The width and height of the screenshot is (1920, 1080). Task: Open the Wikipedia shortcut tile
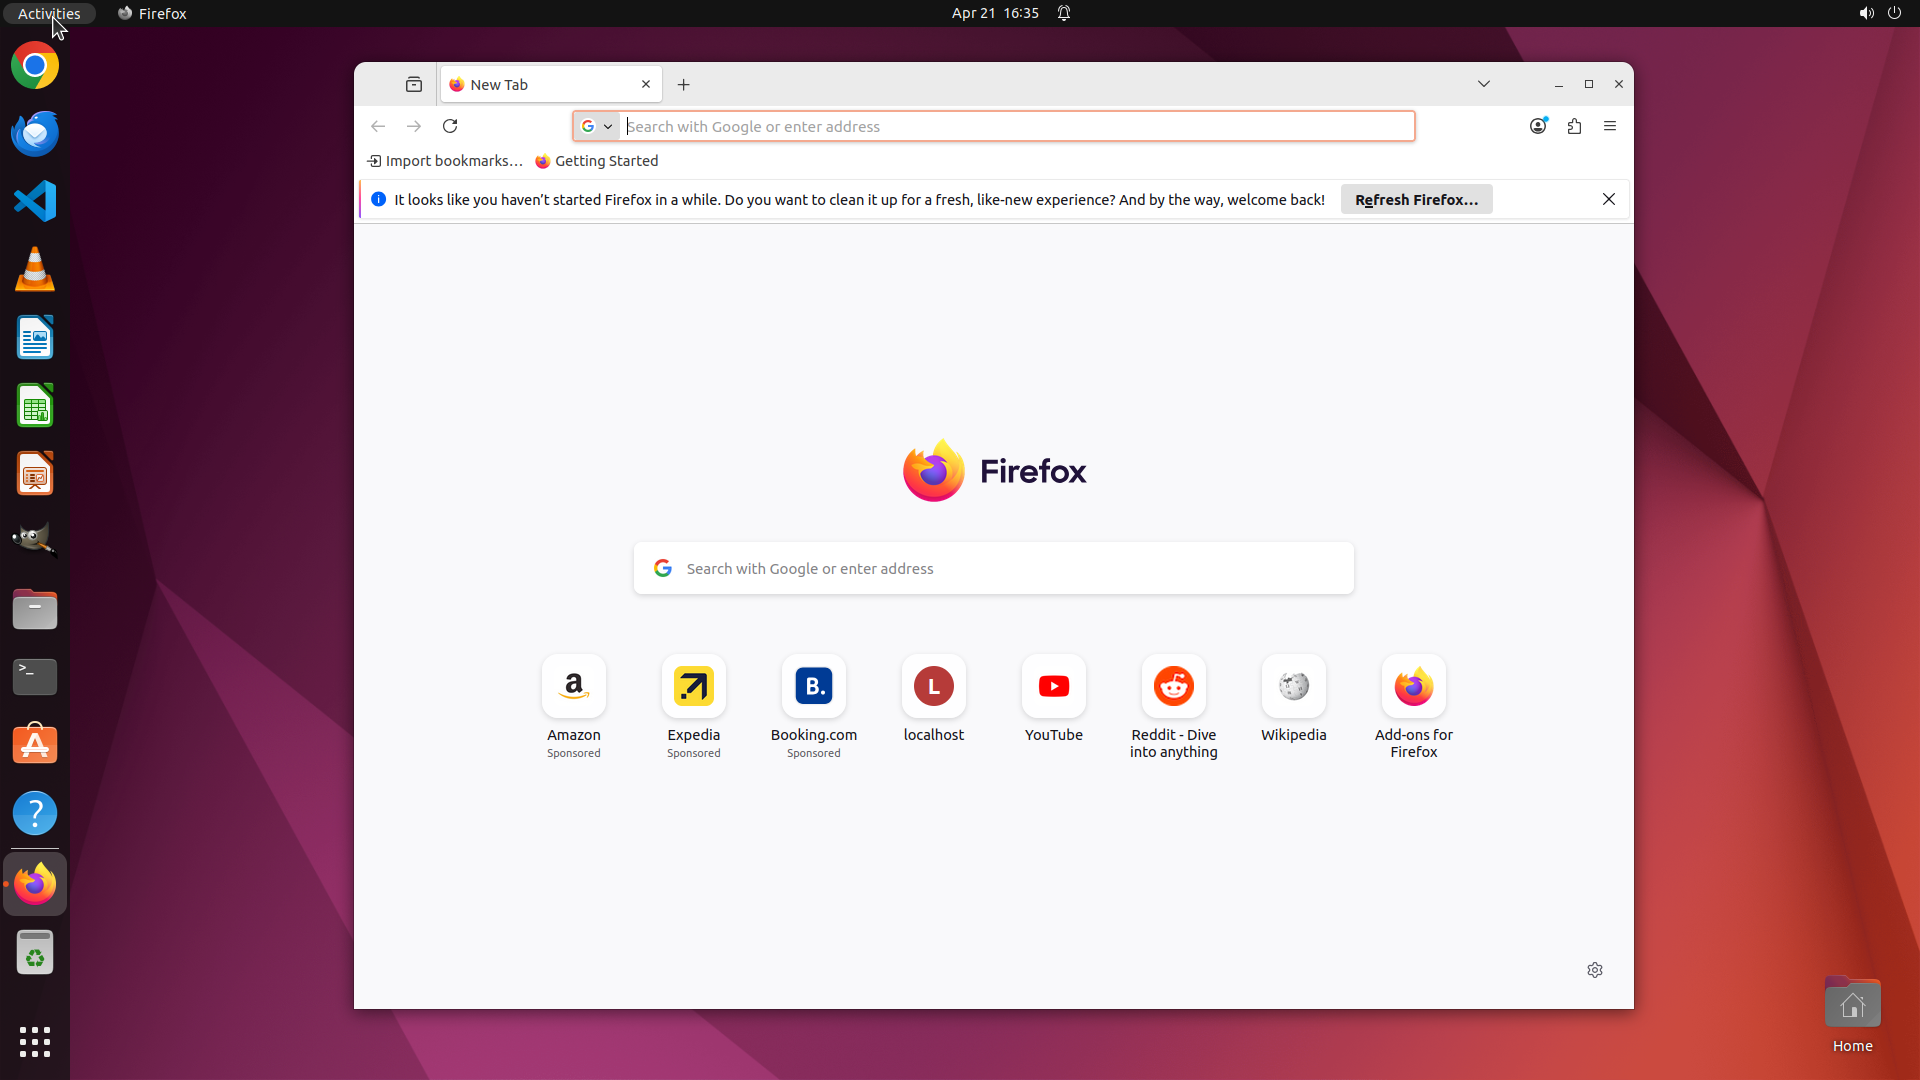pyautogui.click(x=1293, y=687)
